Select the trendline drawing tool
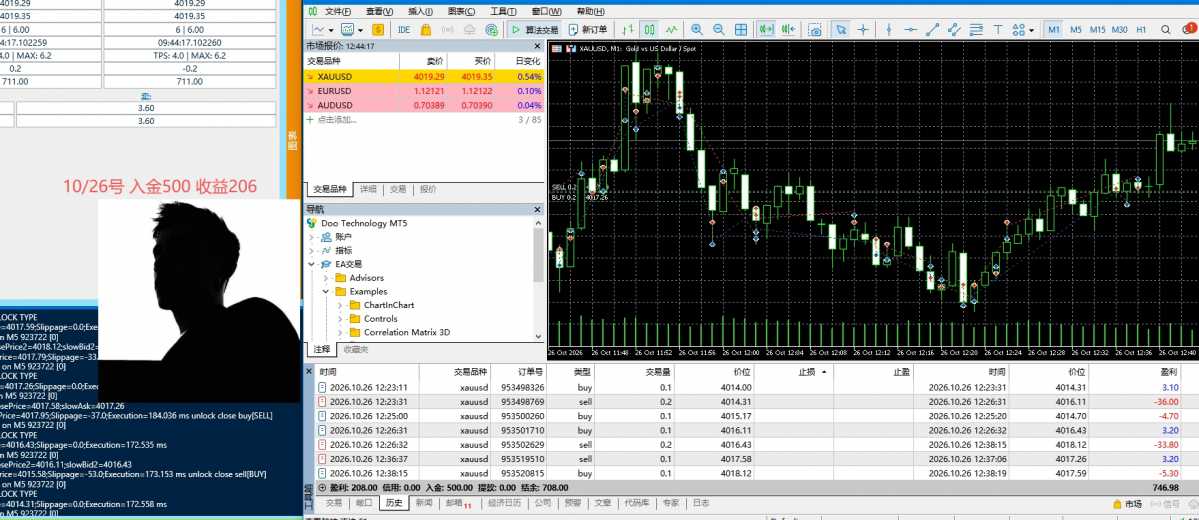 point(932,29)
